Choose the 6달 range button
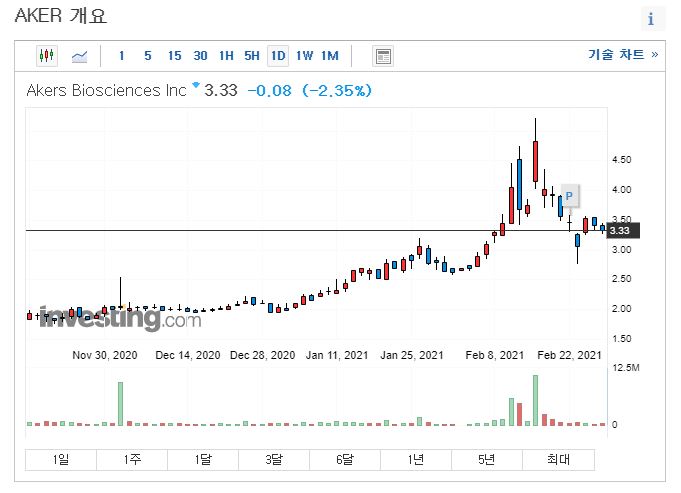 [x=345, y=460]
